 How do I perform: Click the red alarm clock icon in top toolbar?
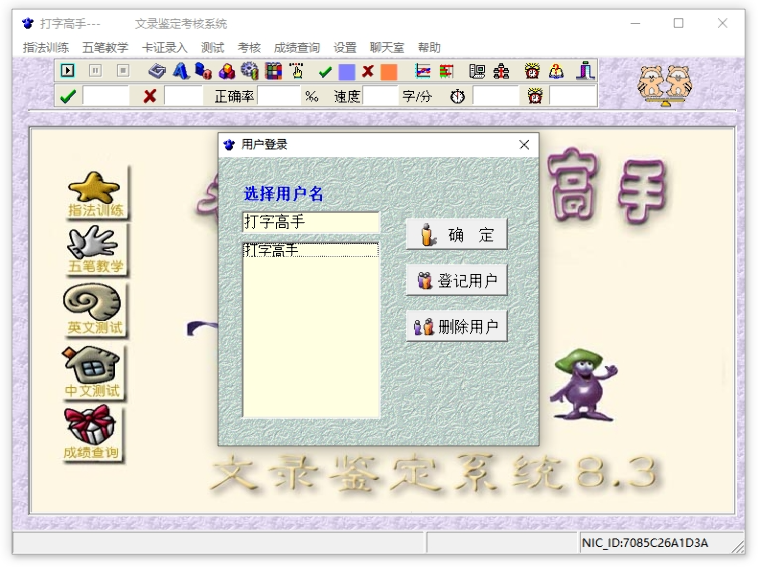(x=532, y=71)
